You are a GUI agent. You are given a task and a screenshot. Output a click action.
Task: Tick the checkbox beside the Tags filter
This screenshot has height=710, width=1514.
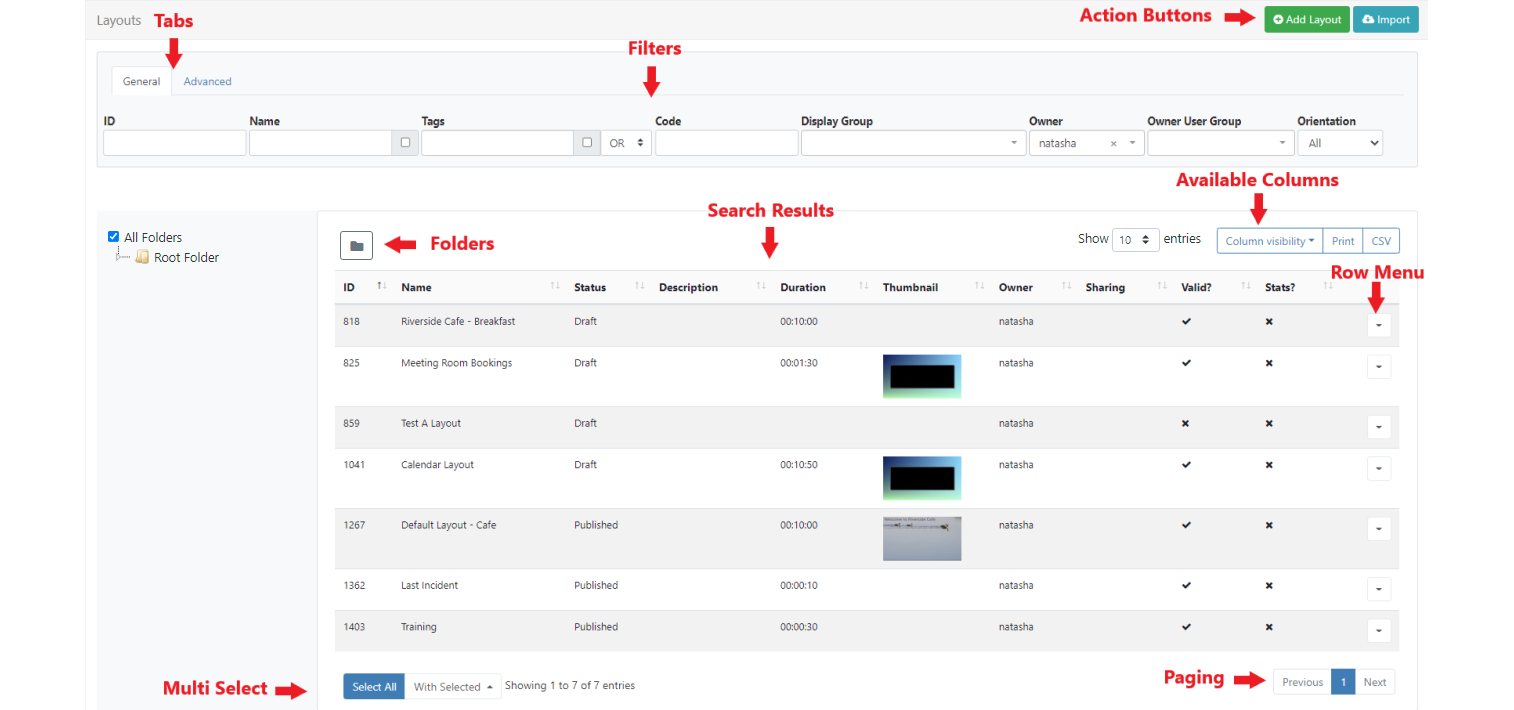click(587, 143)
